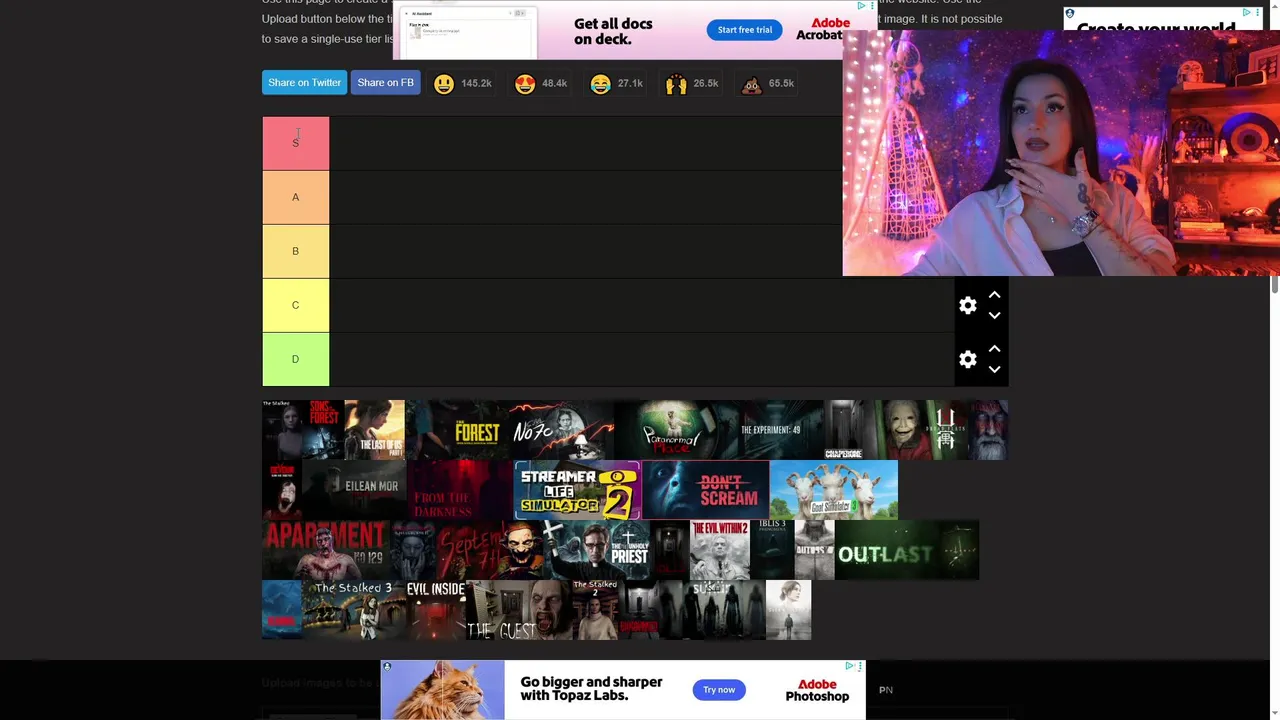This screenshot has height=720, width=1280.
Task: Share tier list on FB
Action: tap(385, 83)
